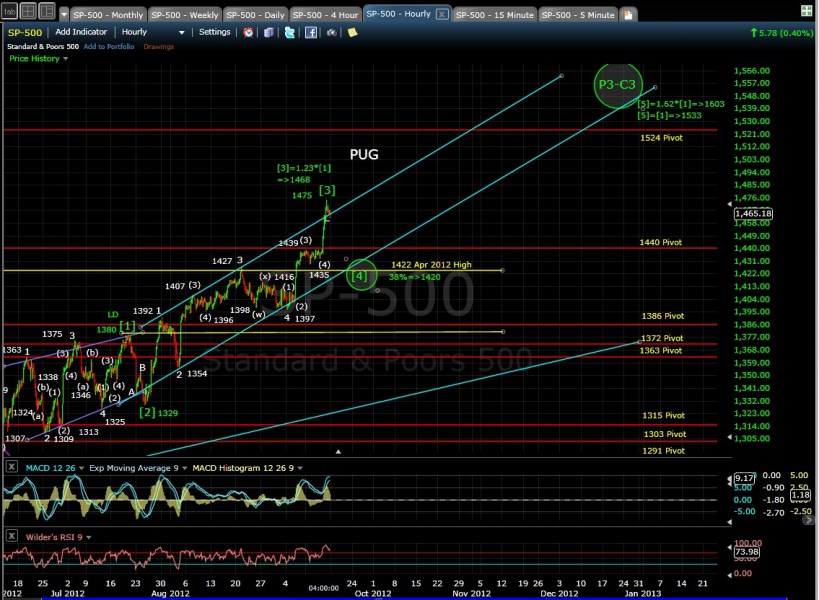Open the Drawings link
This screenshot has height=600, width=819.
tap(158, 46)
